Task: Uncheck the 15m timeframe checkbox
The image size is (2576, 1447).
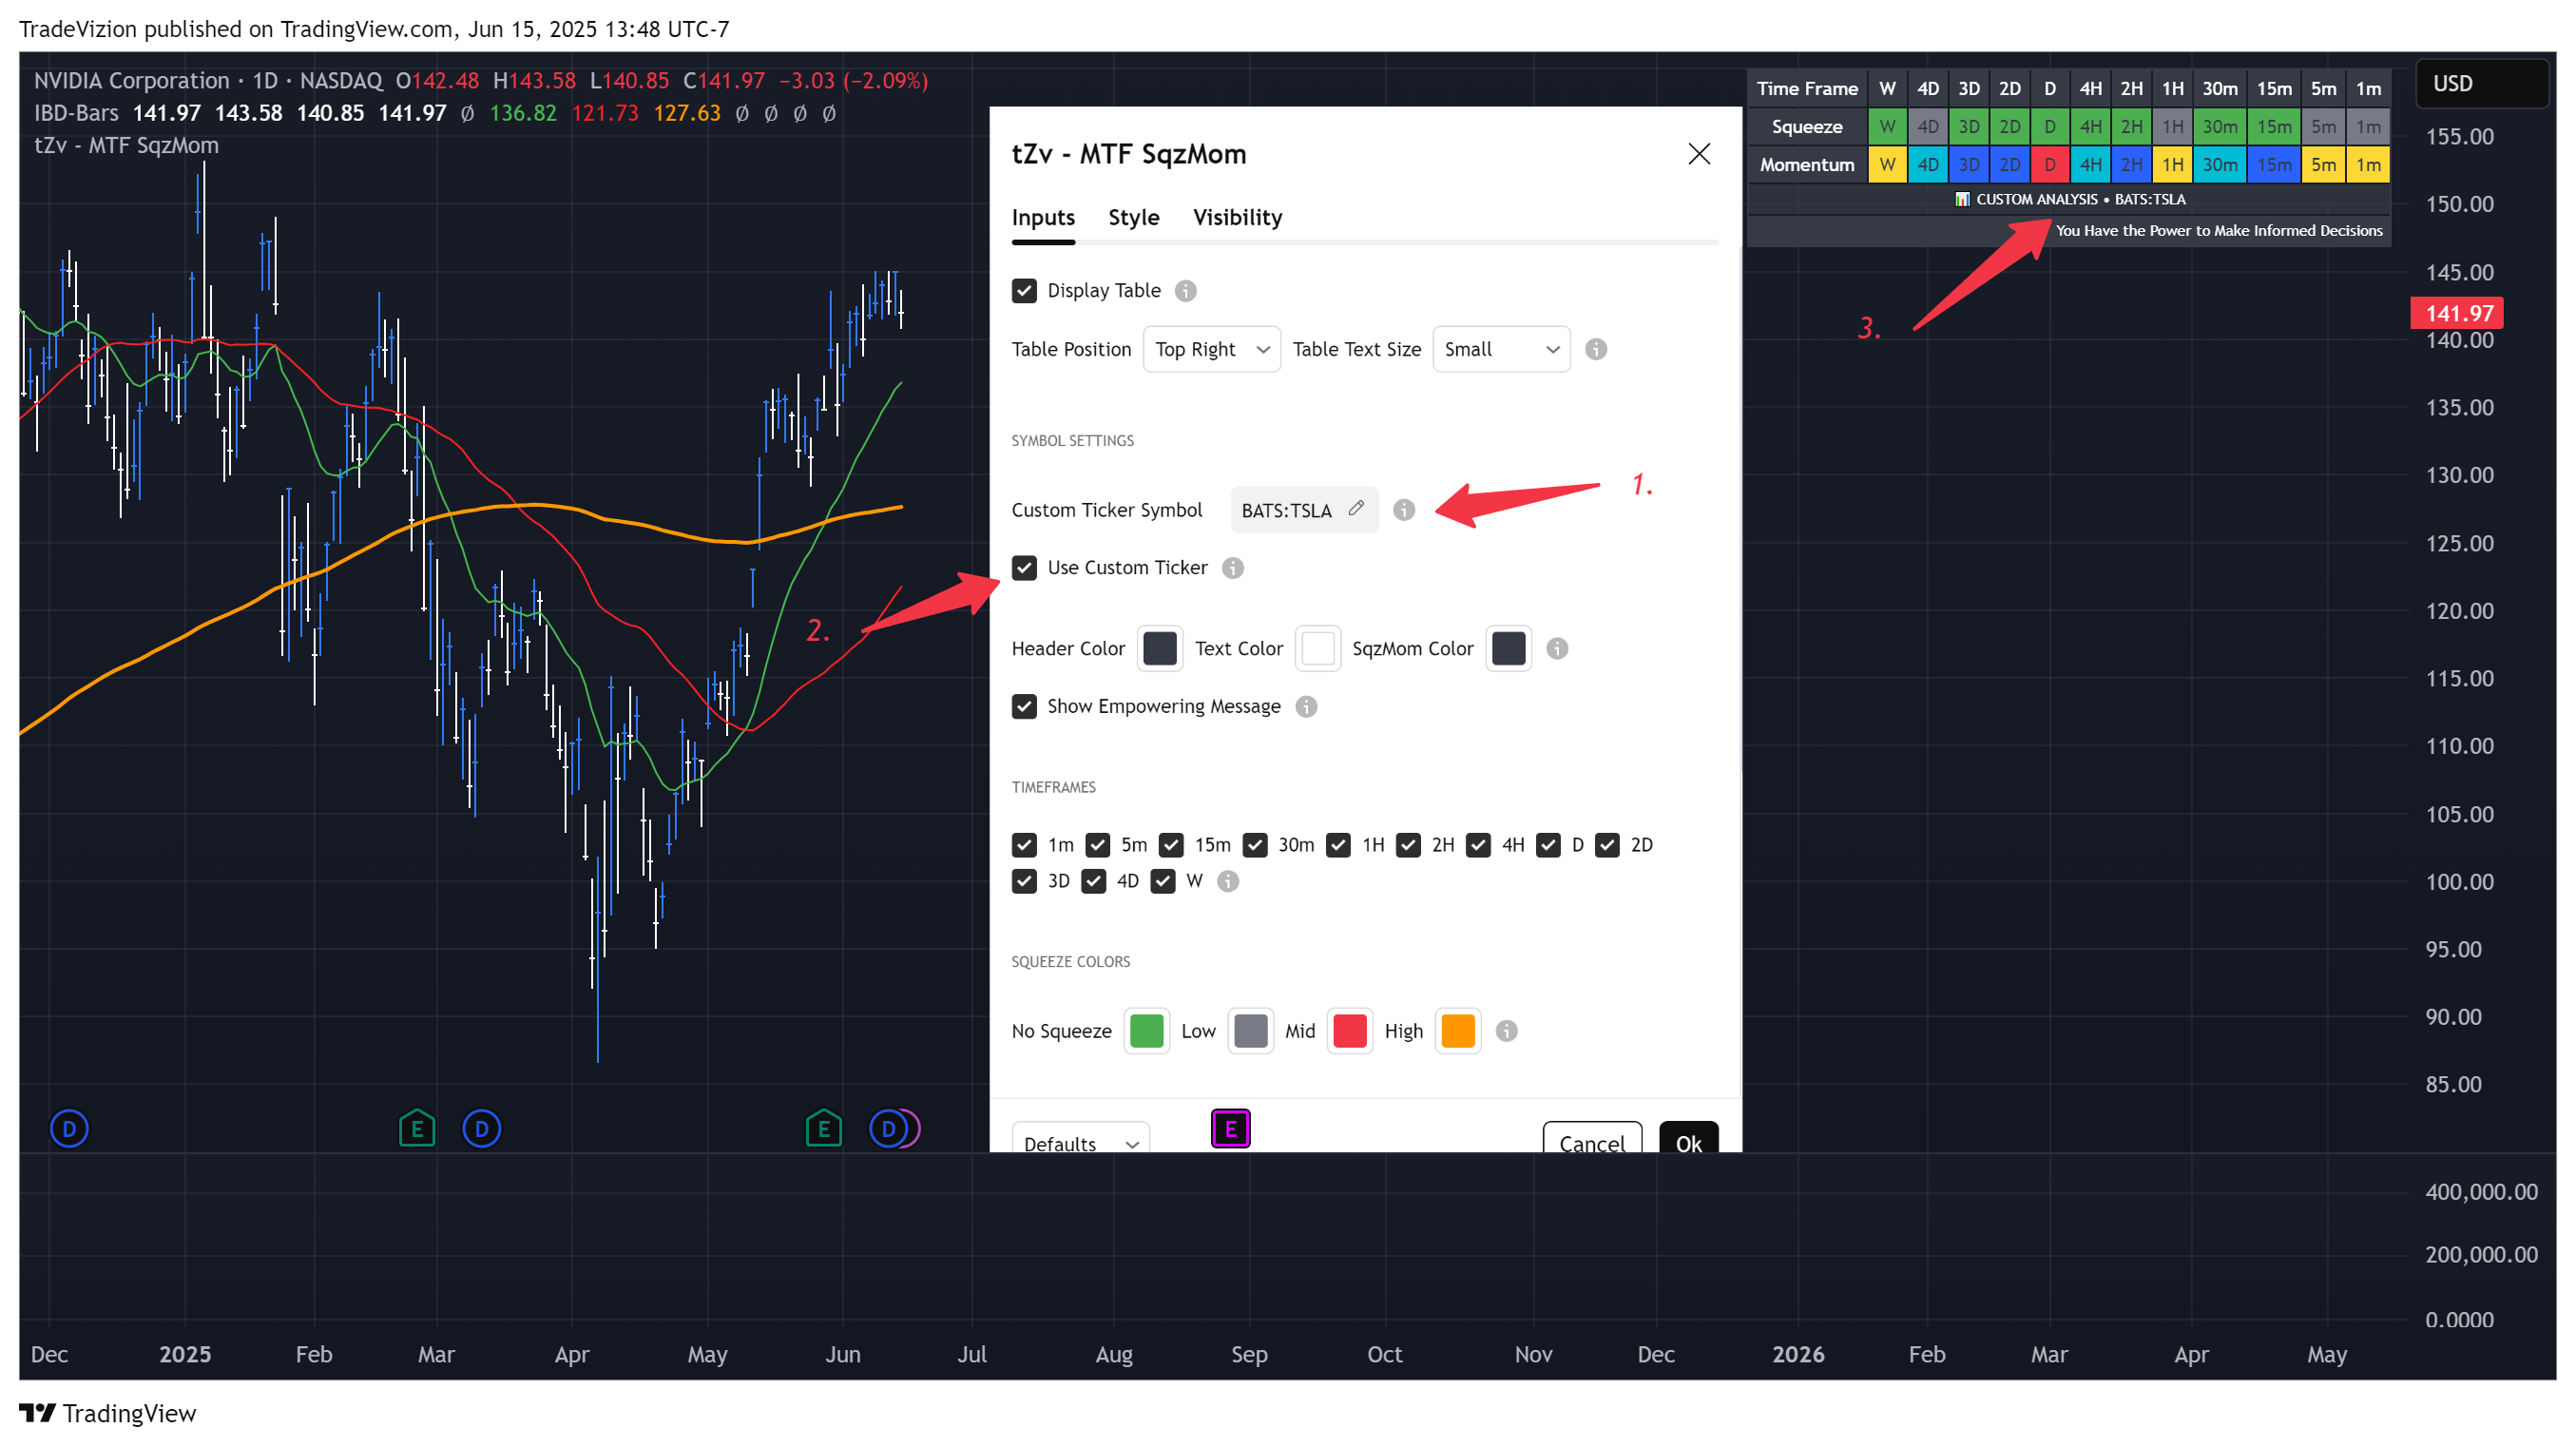Action: (1171, 845)
